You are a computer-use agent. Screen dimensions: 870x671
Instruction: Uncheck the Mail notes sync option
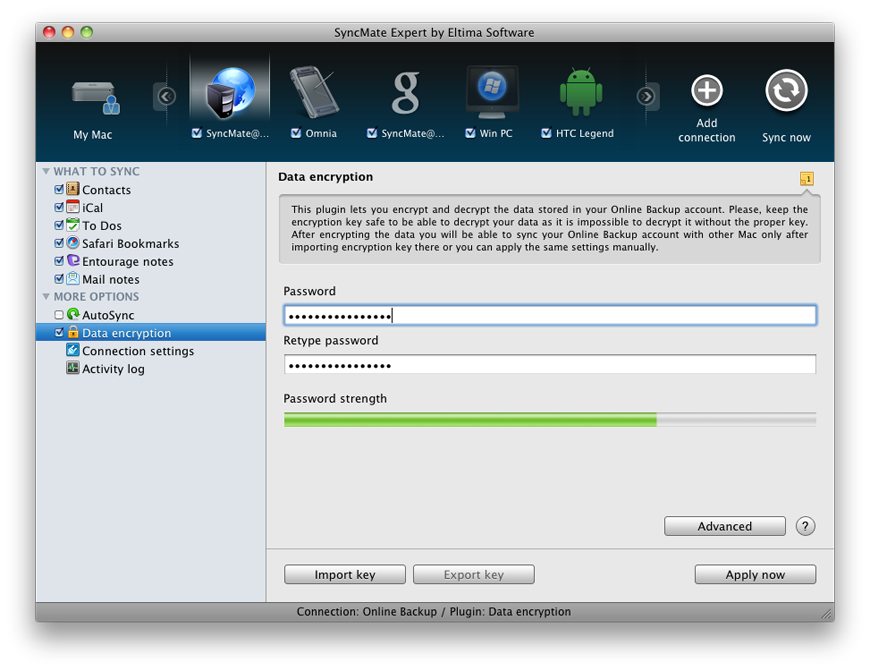click(x=59, y=279)
